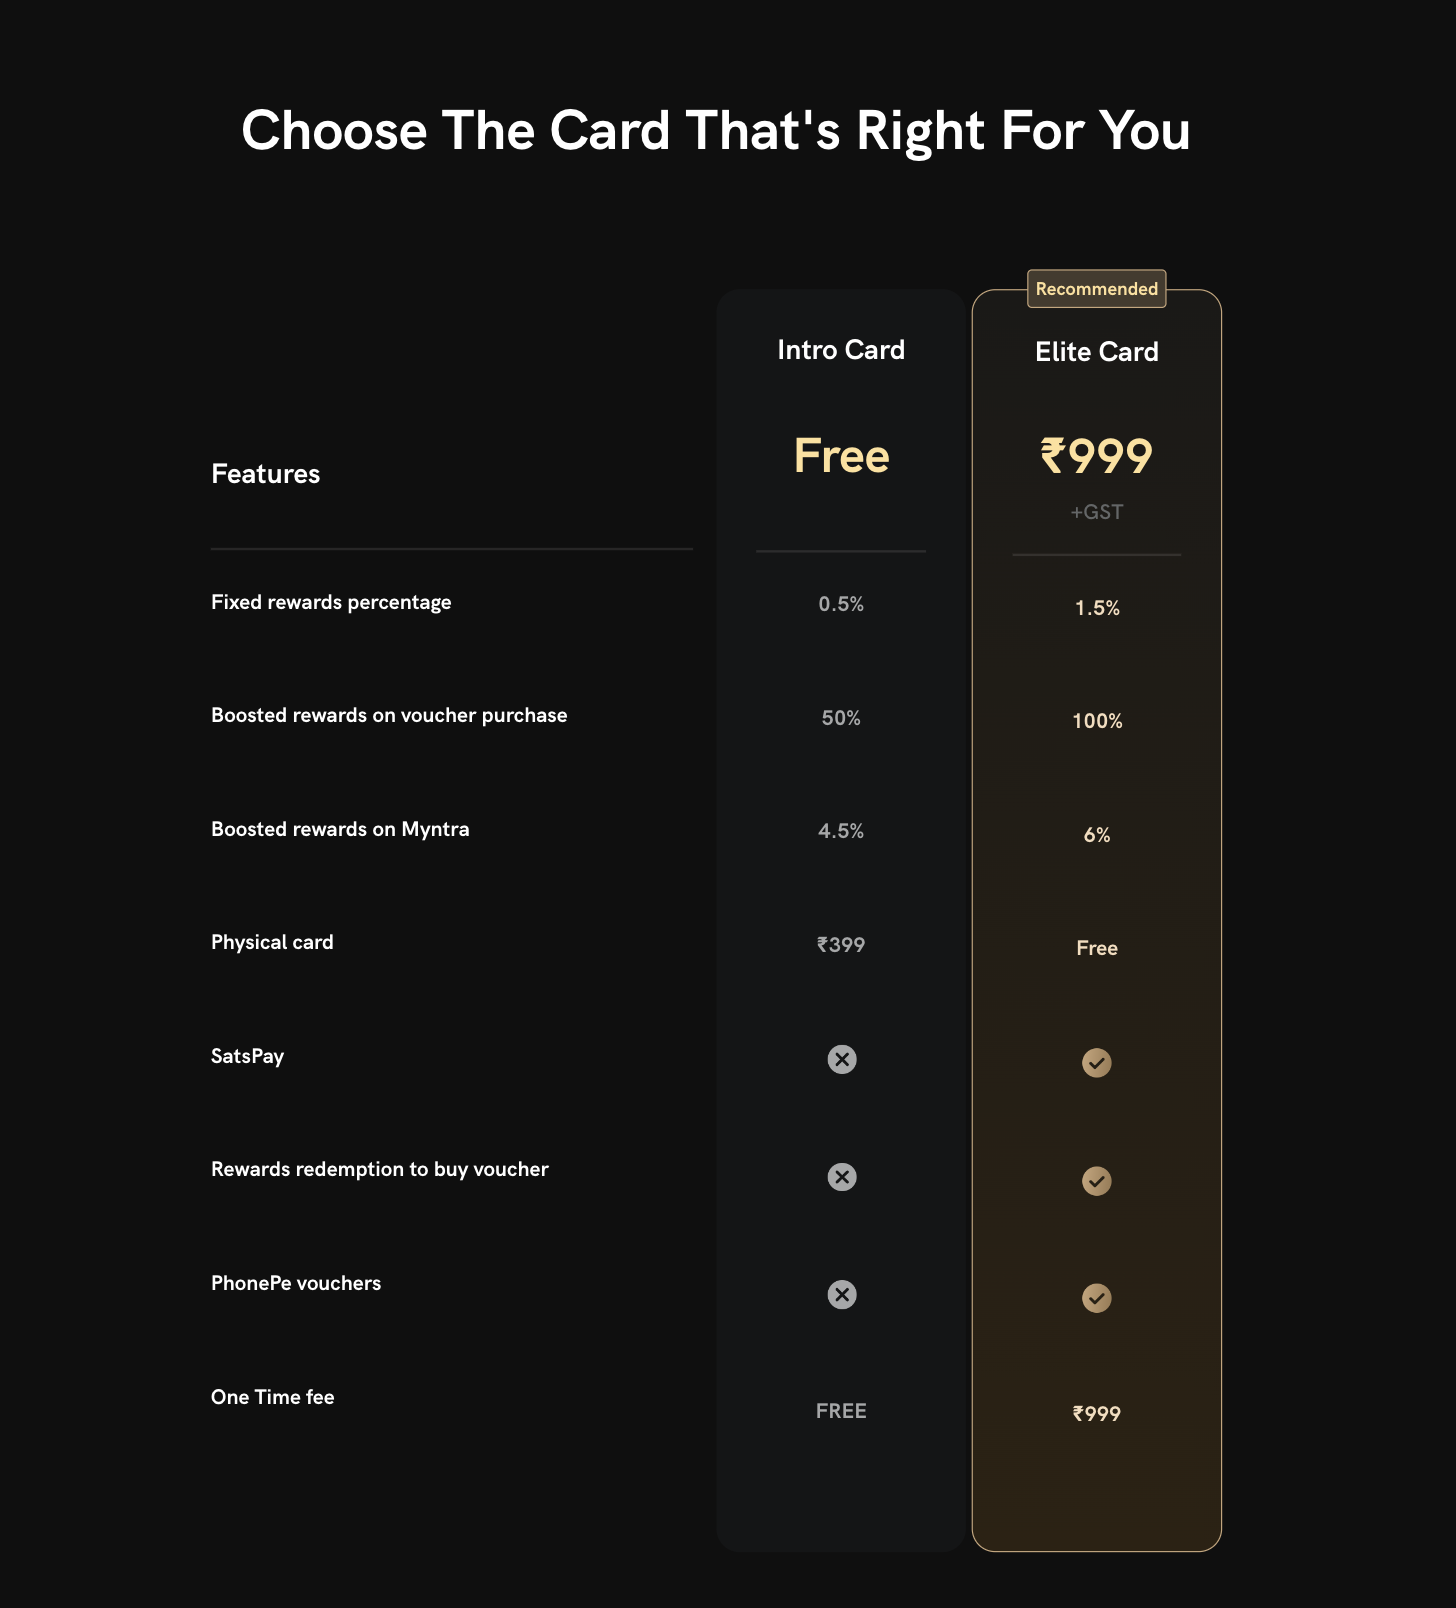
Task: Click Intro Card's rewards redemption cross icon
Action: pyautogui.click(x=842, y=1177)
